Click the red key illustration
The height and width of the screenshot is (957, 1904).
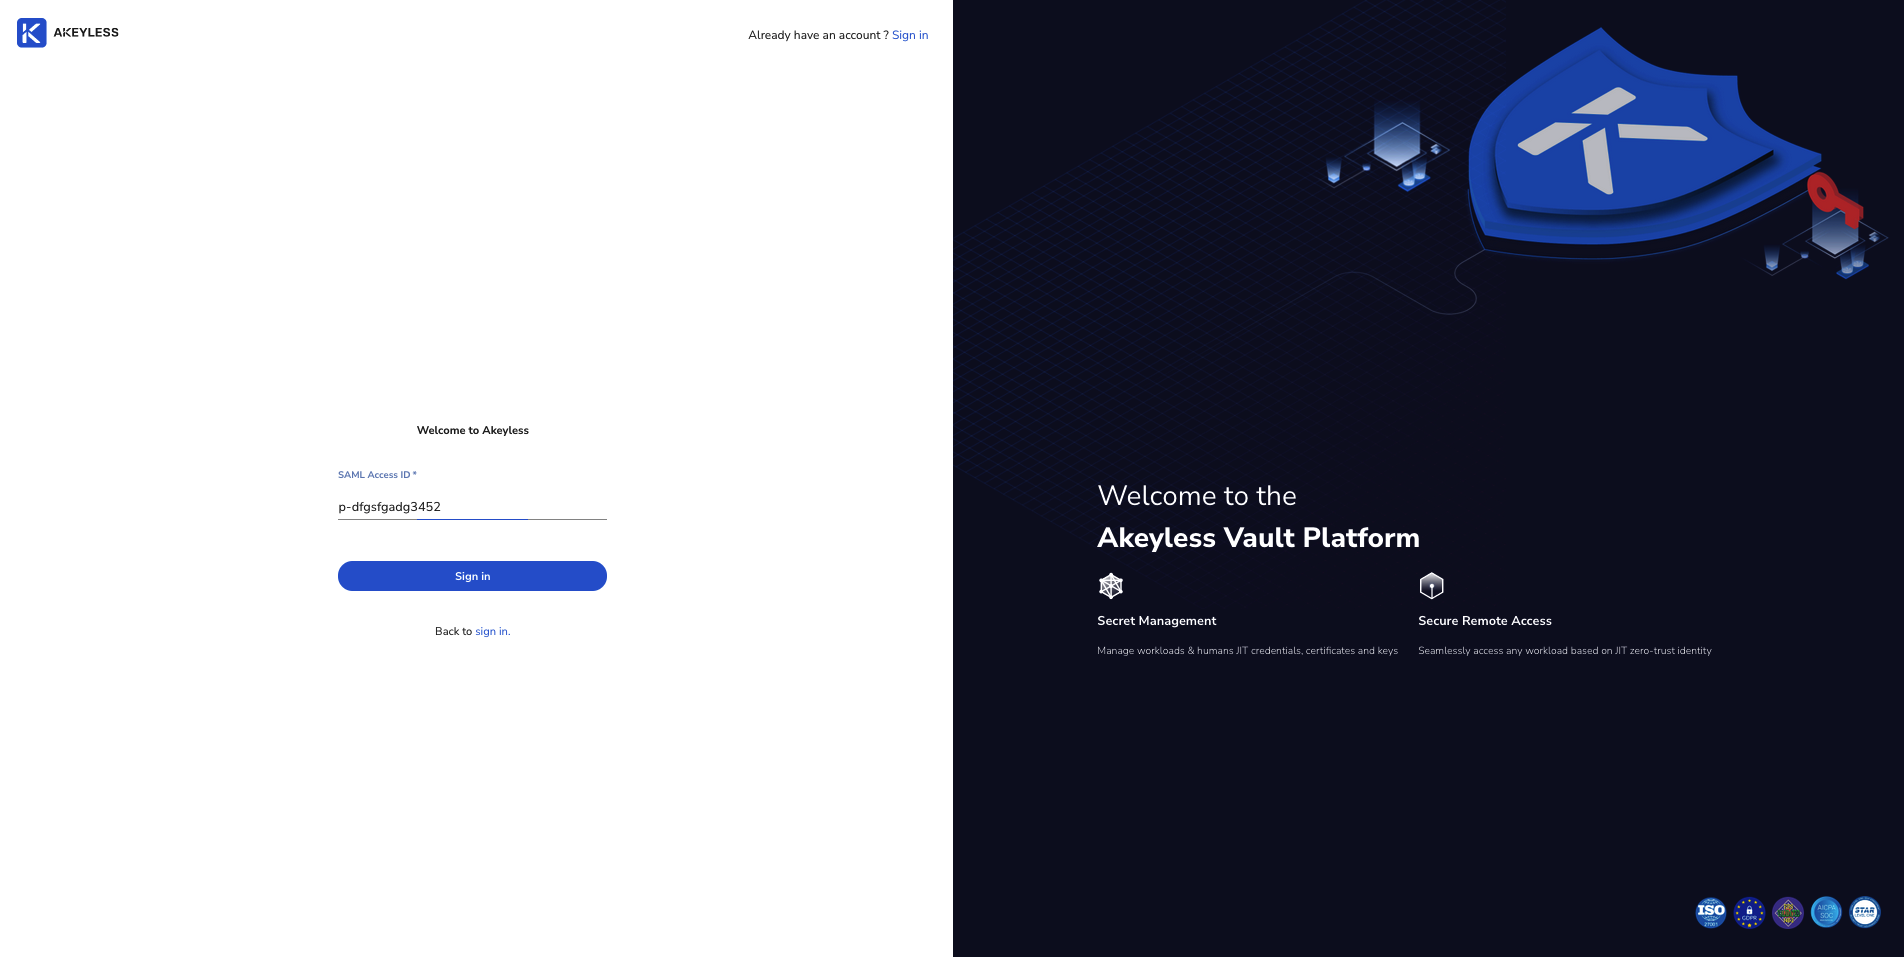[1834, 200]
